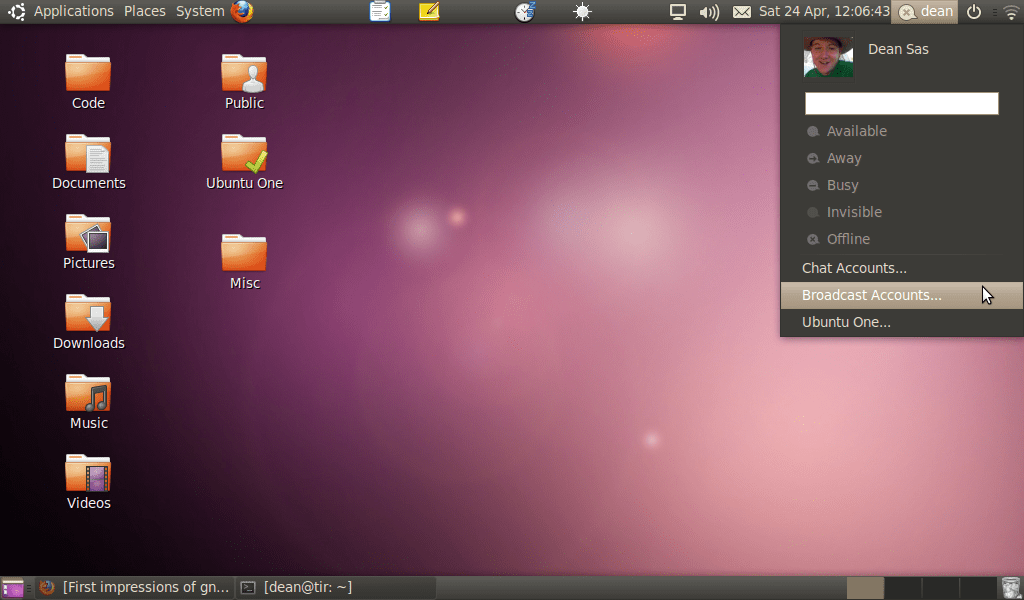Expand the Places menu
Image resolution: width=1024 pixels, height=600 pixels.
[145, 12]
